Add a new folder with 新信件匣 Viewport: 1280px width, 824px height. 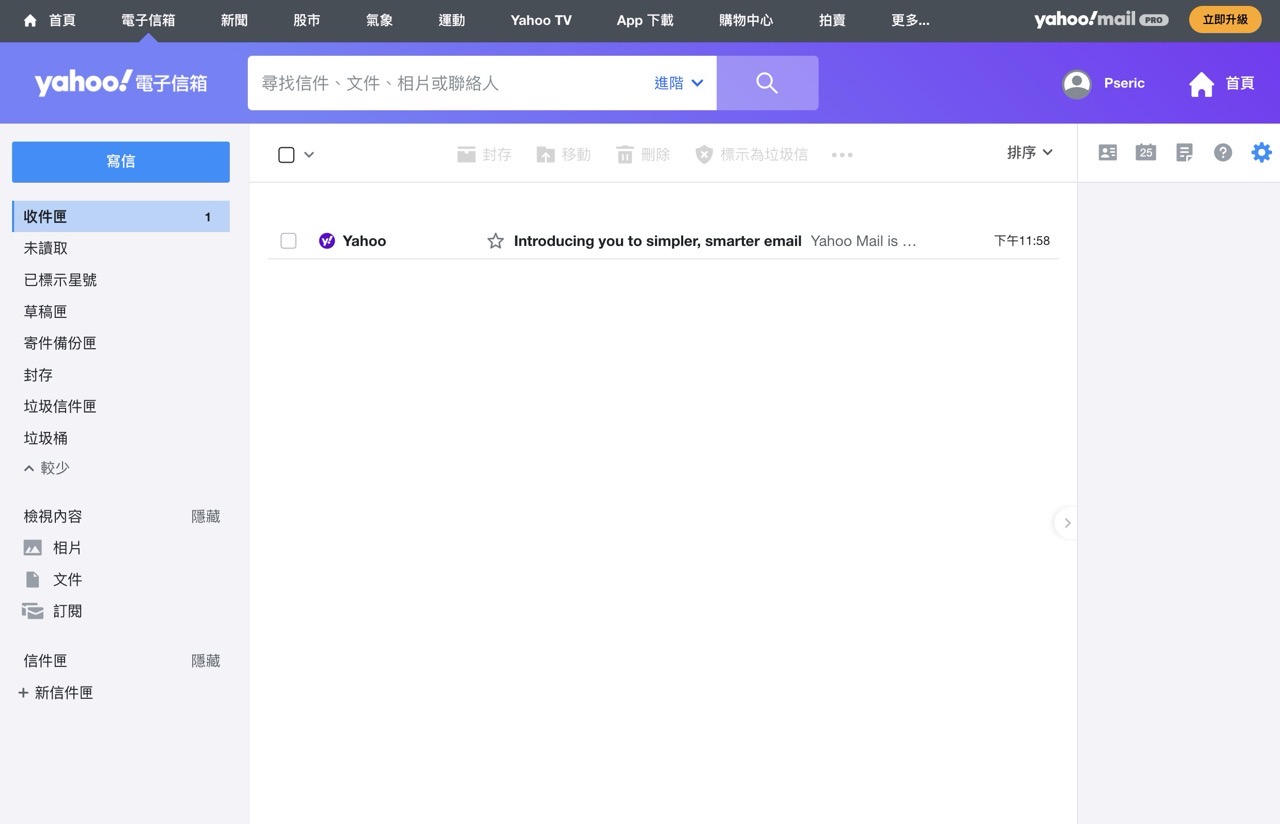click(56, 693)
